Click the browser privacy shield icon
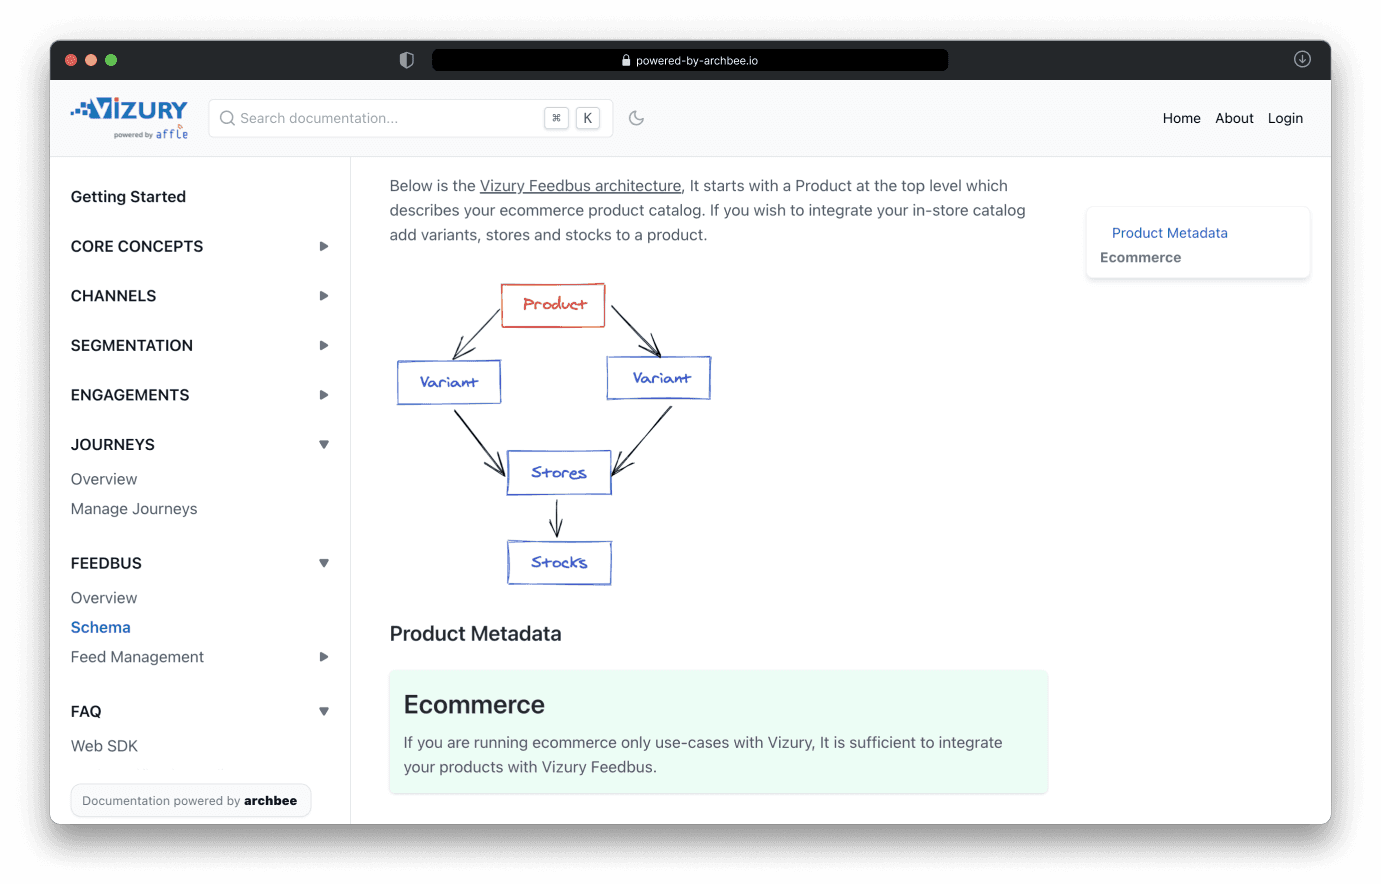The height and width of the screenshot is (884, 1381). 406,60
